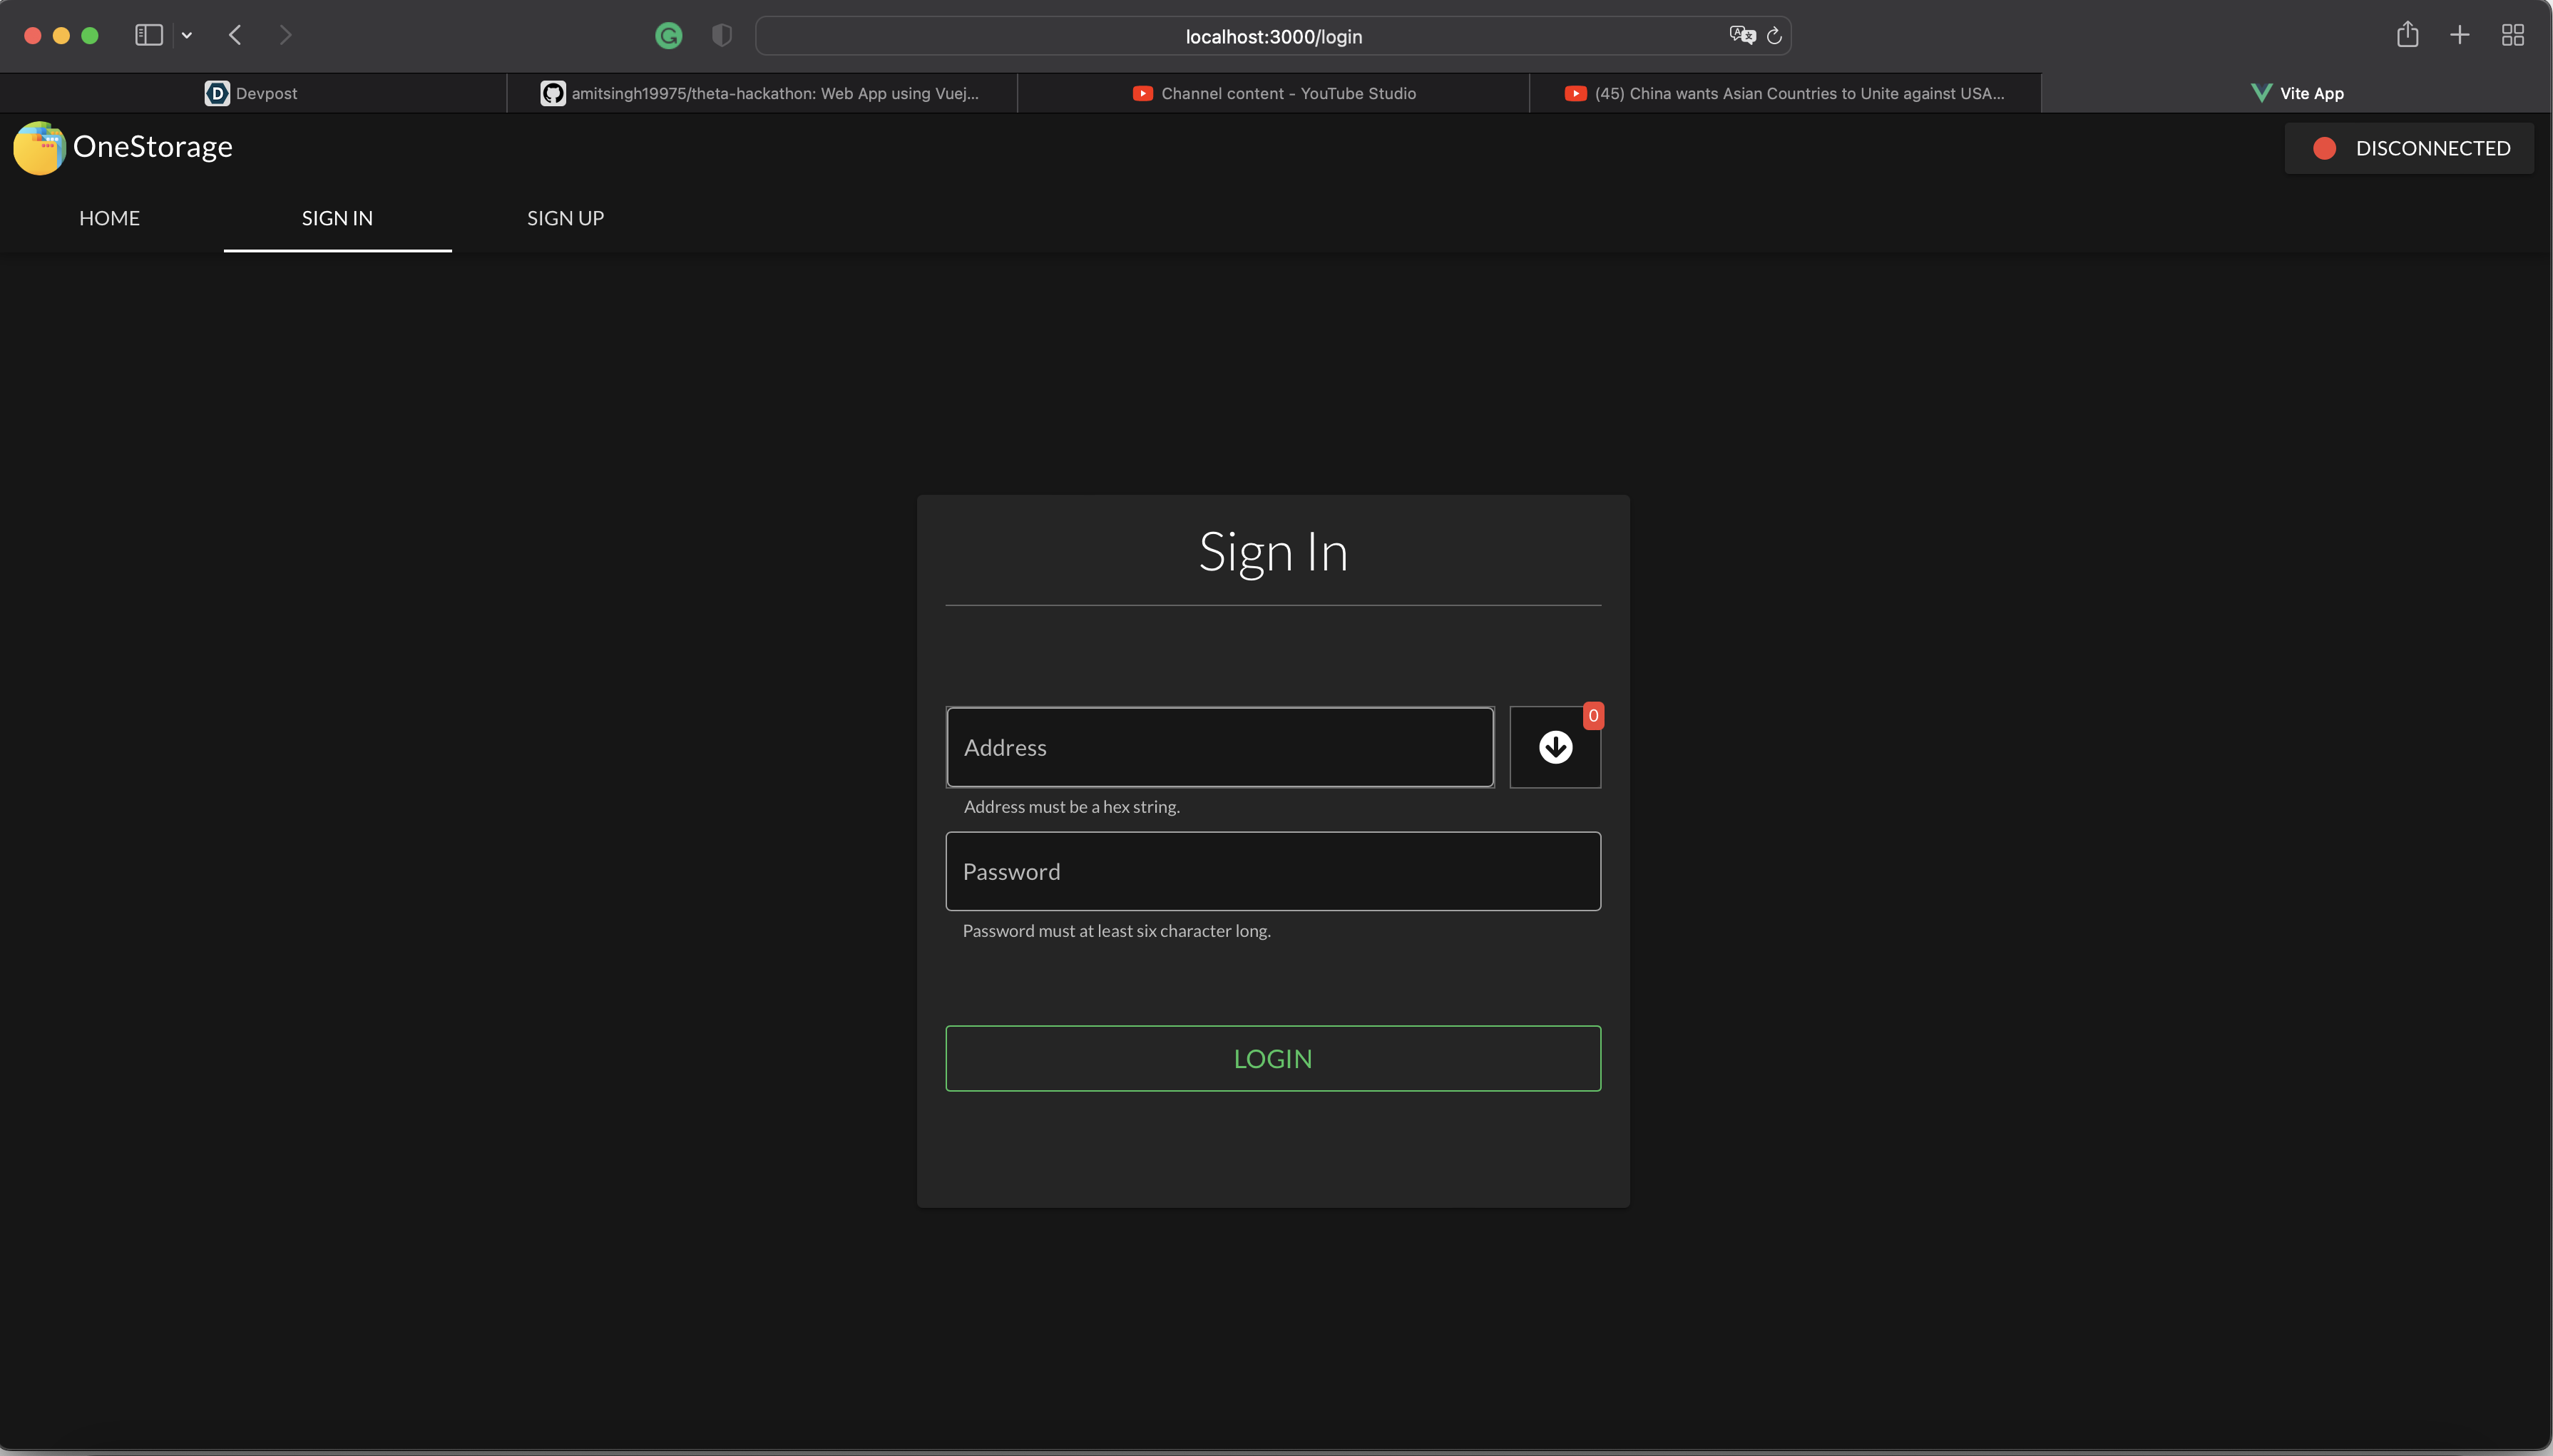Click the OneStorage logo icon
Screen dimensions: 2553x1456
[x=39, y=148]
